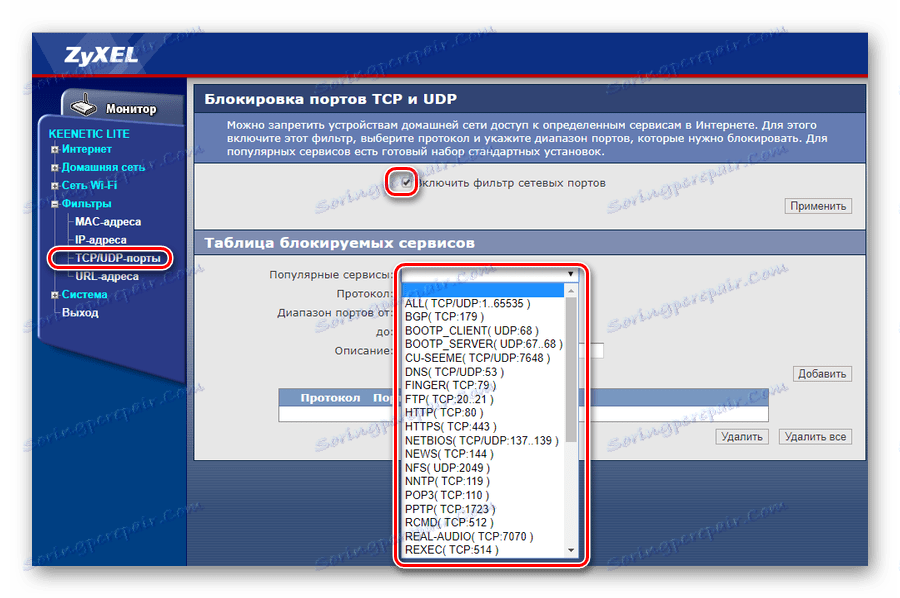The image size is (900, 598).
Task: Select REAL-AUDIO( TCP:7070 ) entry
Action: coord(483,537)
